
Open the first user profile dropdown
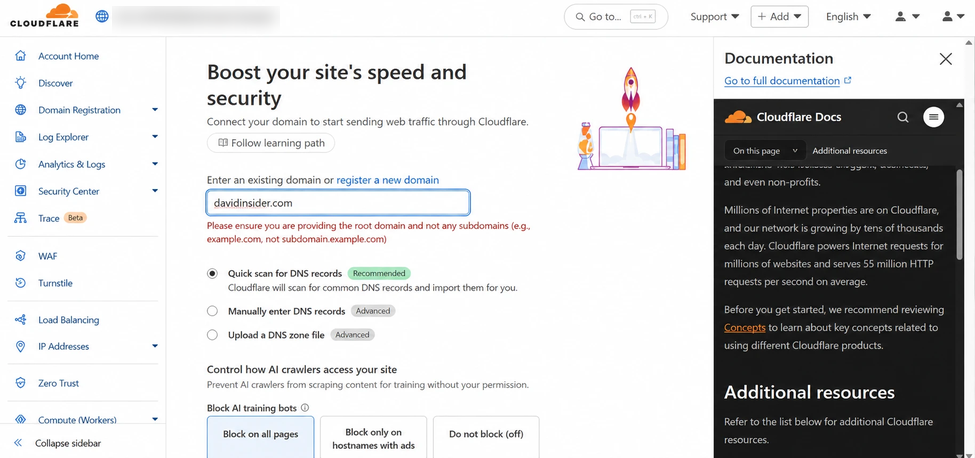click(x=907, y=17)
